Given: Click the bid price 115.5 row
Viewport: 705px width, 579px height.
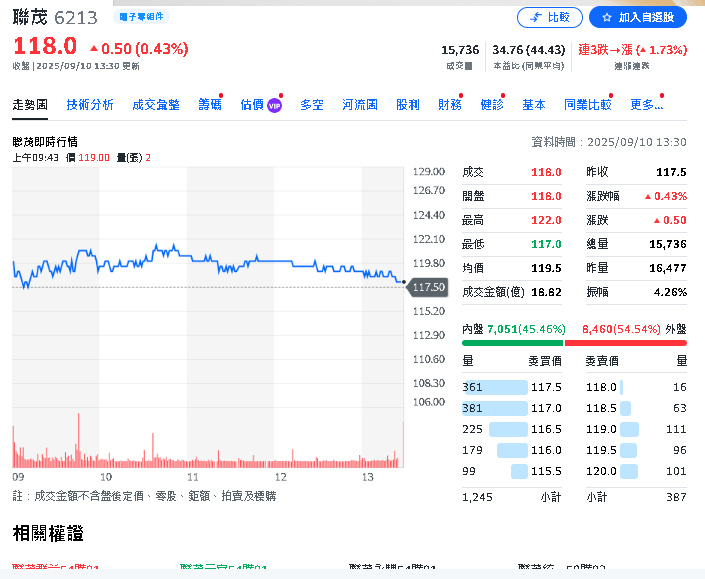Looking at the screenshot, I should (512, 471).
